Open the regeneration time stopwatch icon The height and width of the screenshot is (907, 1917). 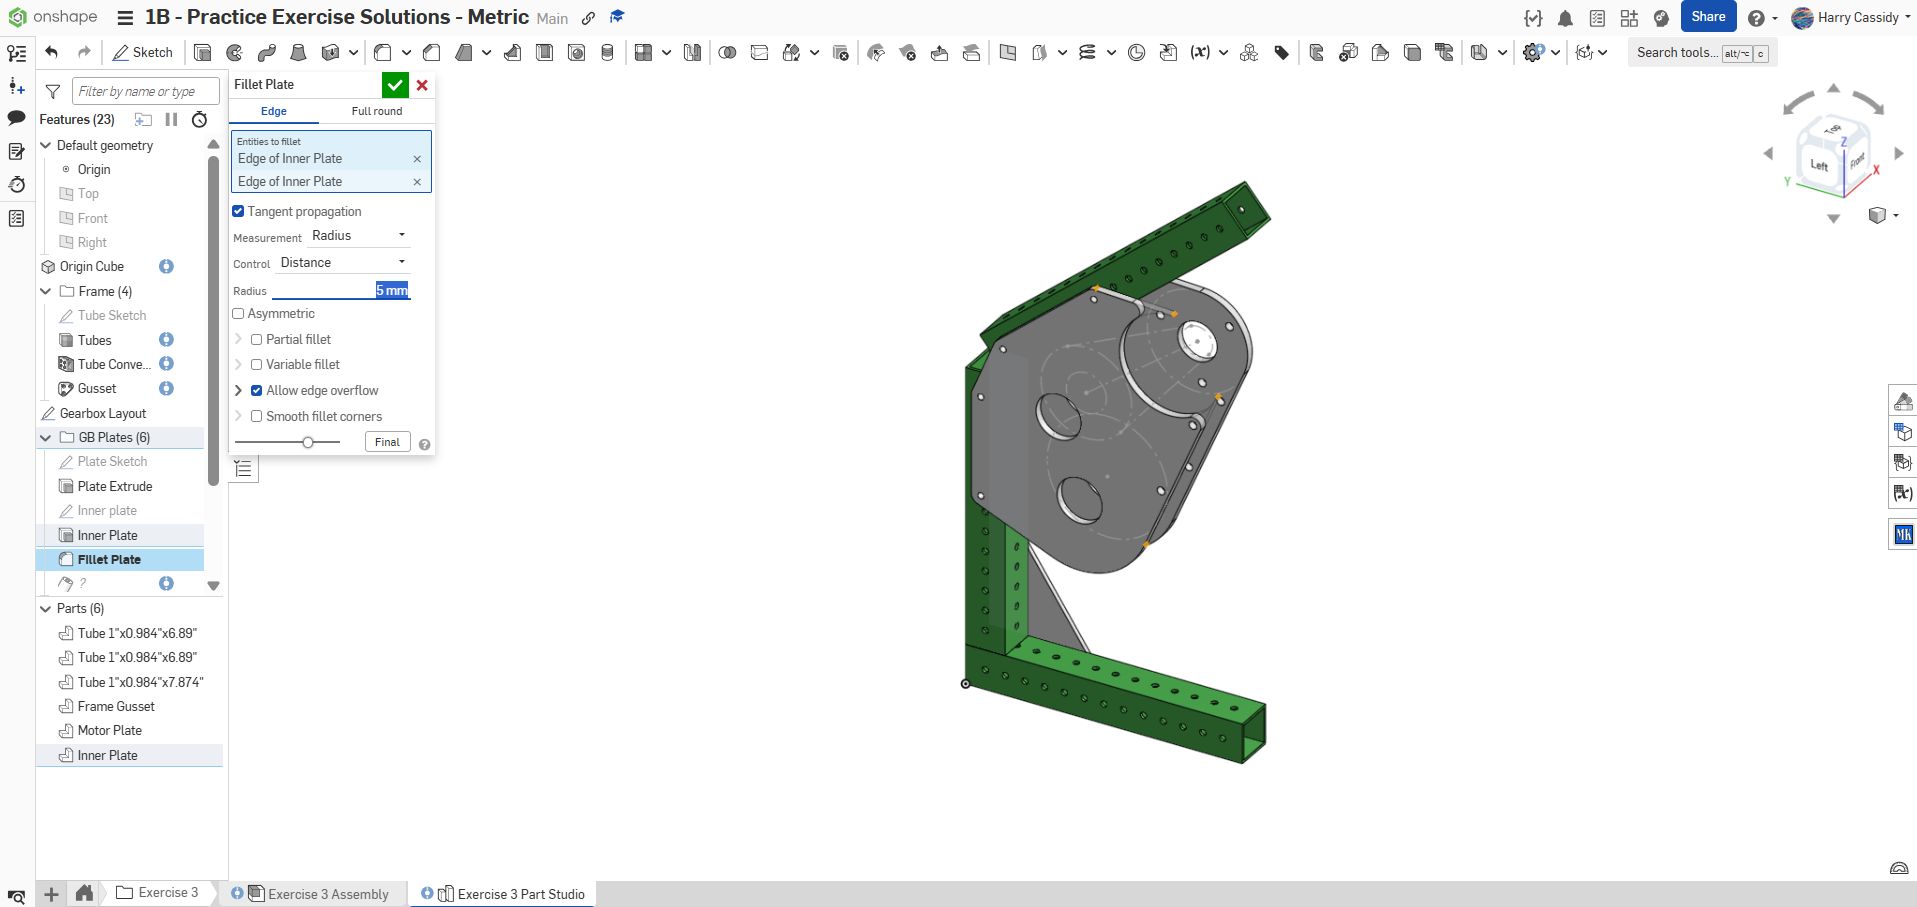(x=200, y=120)
